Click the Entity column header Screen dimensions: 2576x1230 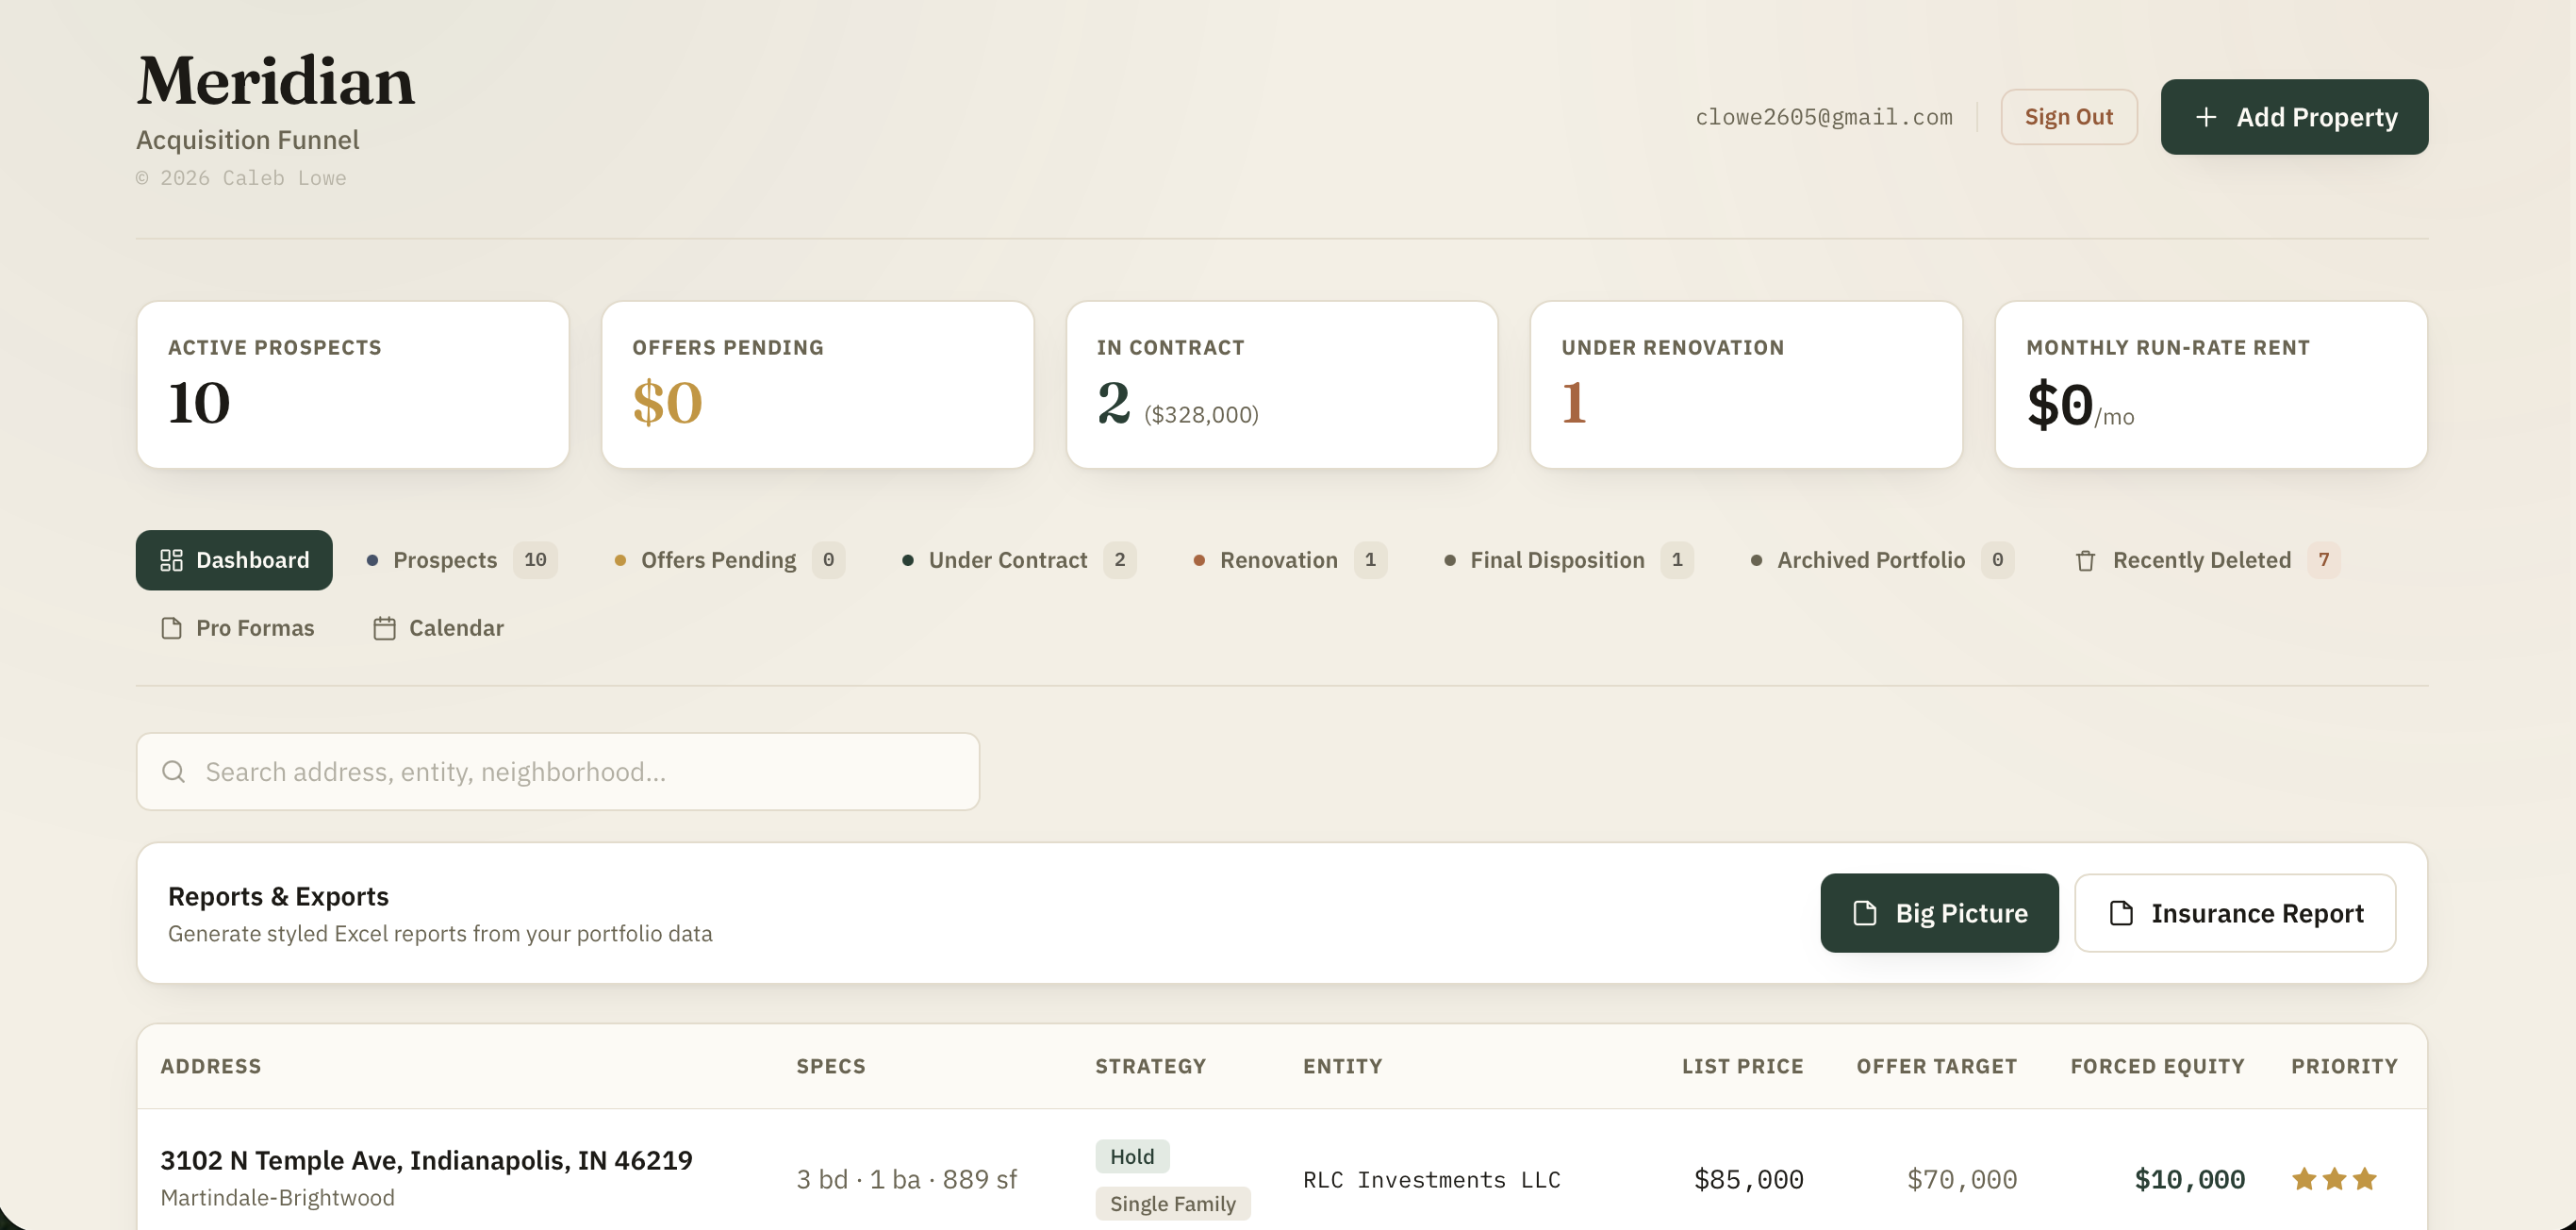pos(1342,1066)
